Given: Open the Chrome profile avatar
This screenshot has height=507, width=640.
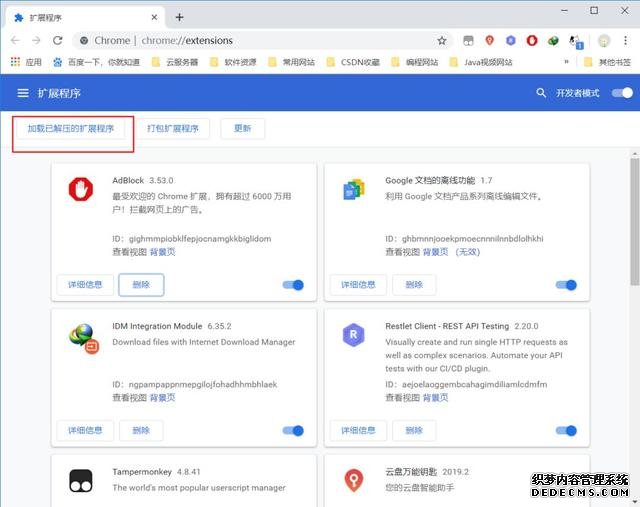Looking at the screenshot, I should pyautogui.click(x=604, y=40).
